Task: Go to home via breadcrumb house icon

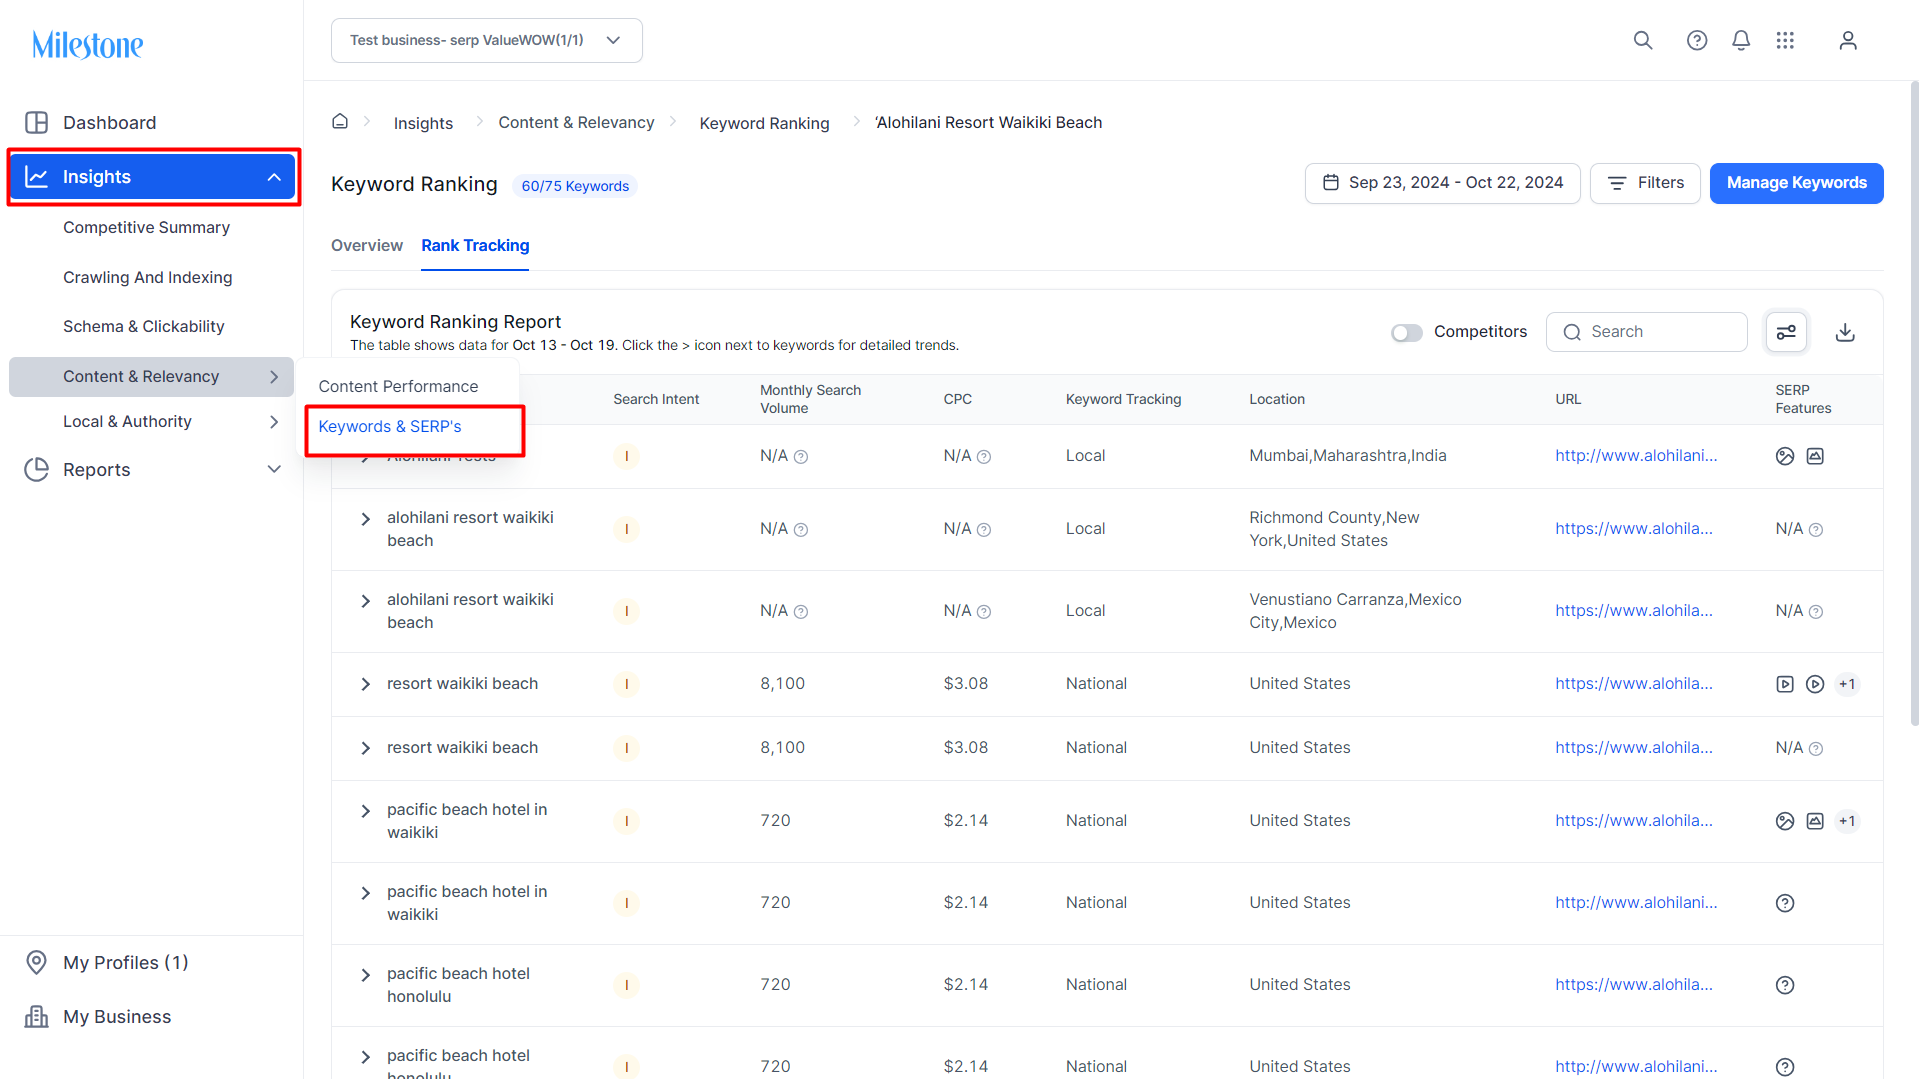Action: point(340,121)
